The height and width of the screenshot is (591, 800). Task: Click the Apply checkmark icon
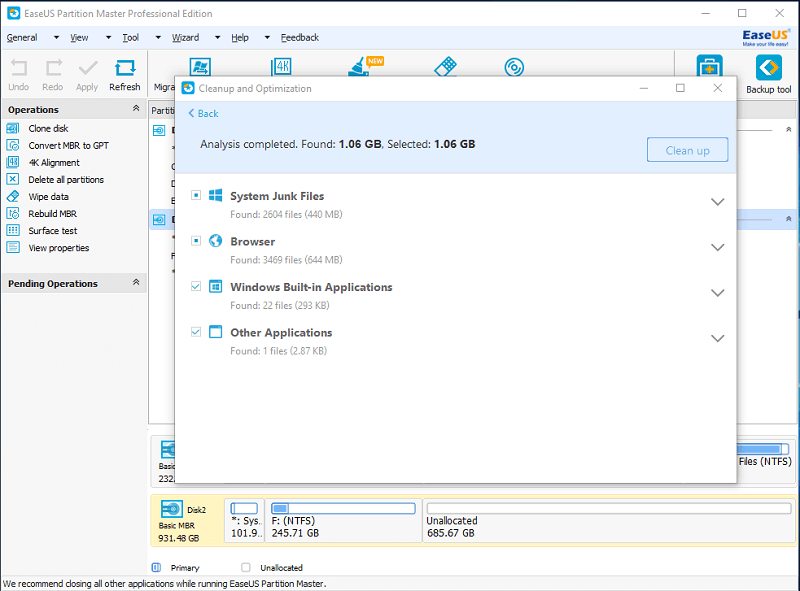tap(88, 68)
